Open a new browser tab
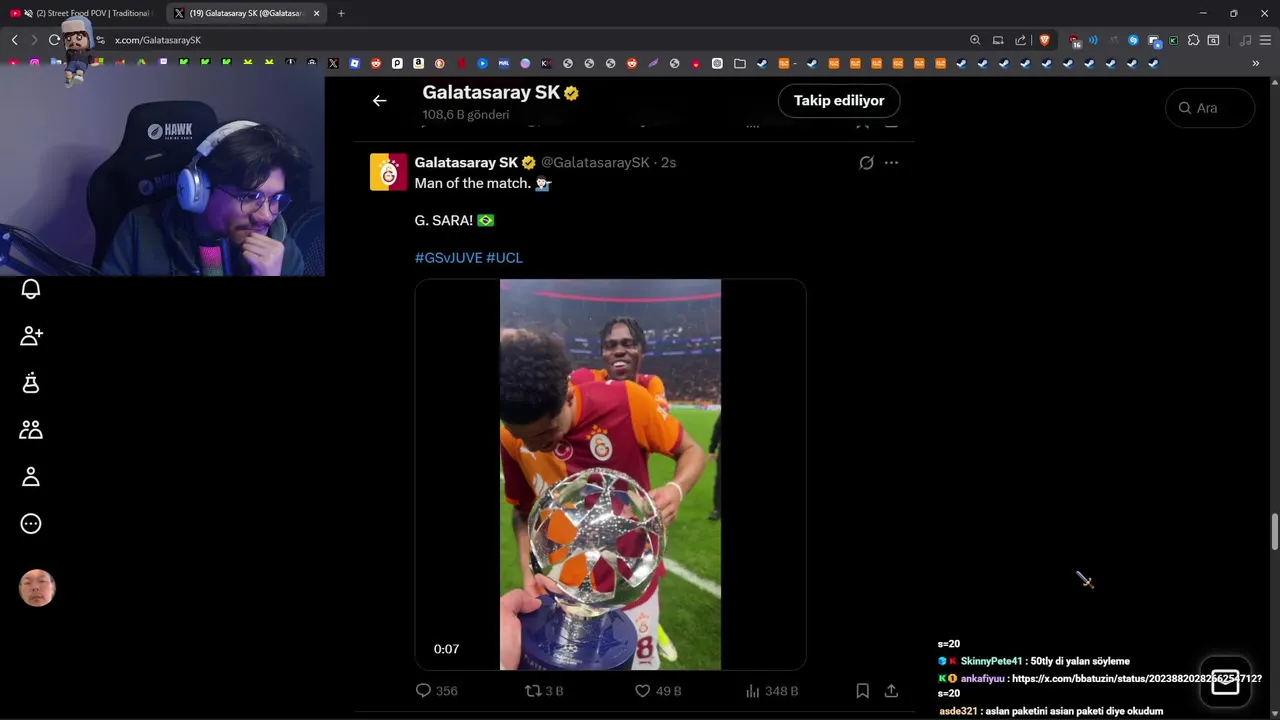The width and height of the screenshot is (1280, 720). tap(341, 13)
